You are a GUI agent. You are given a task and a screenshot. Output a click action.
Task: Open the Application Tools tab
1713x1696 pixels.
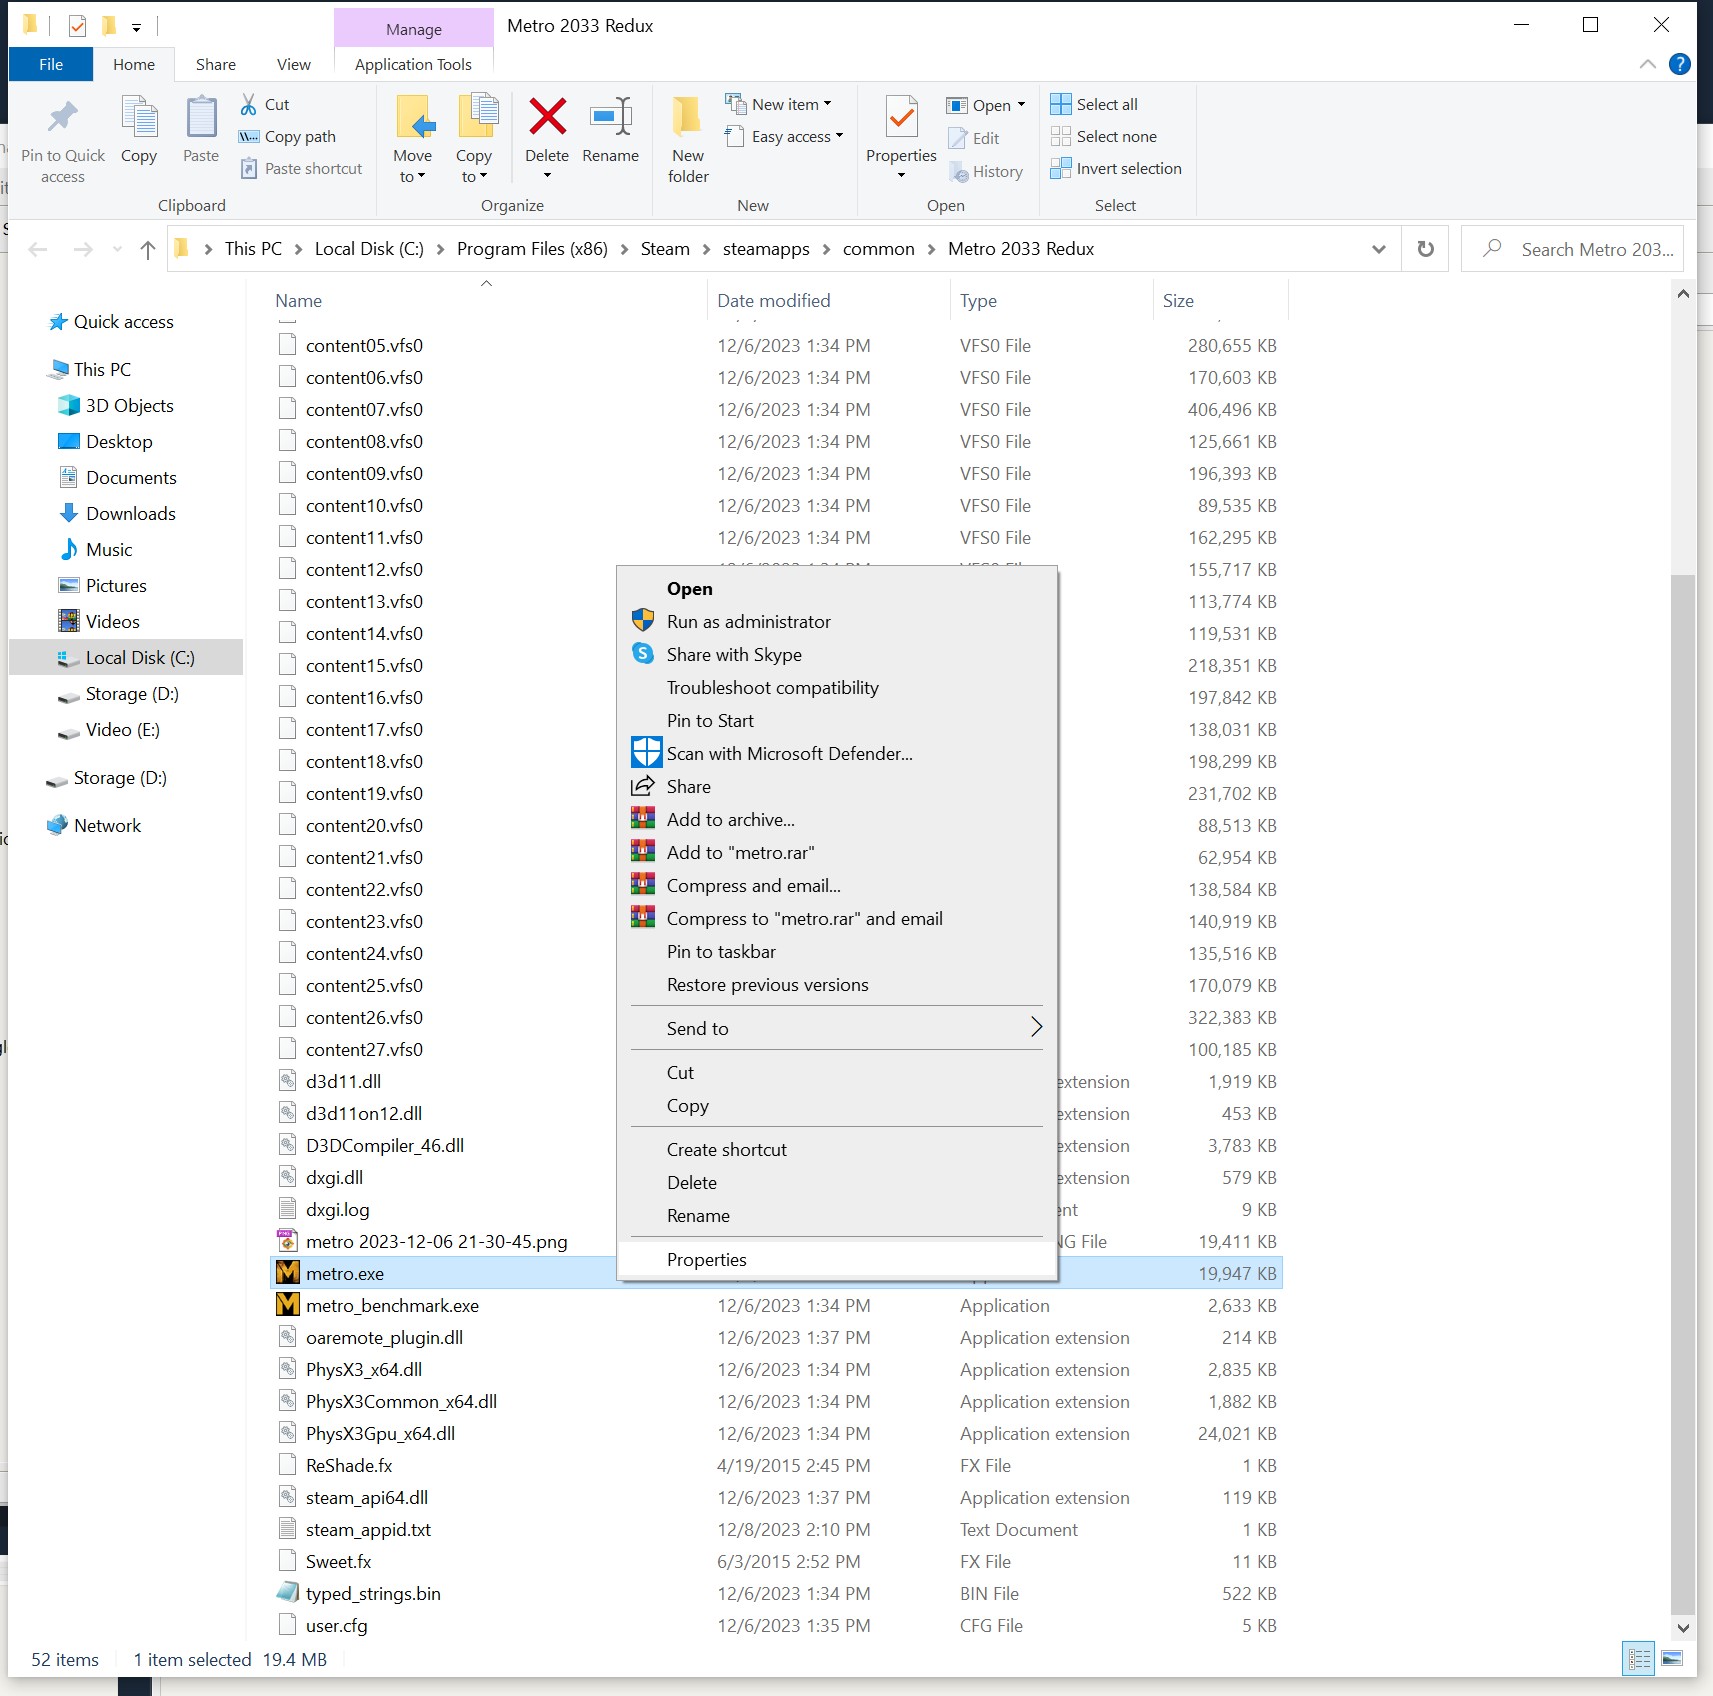413,64
